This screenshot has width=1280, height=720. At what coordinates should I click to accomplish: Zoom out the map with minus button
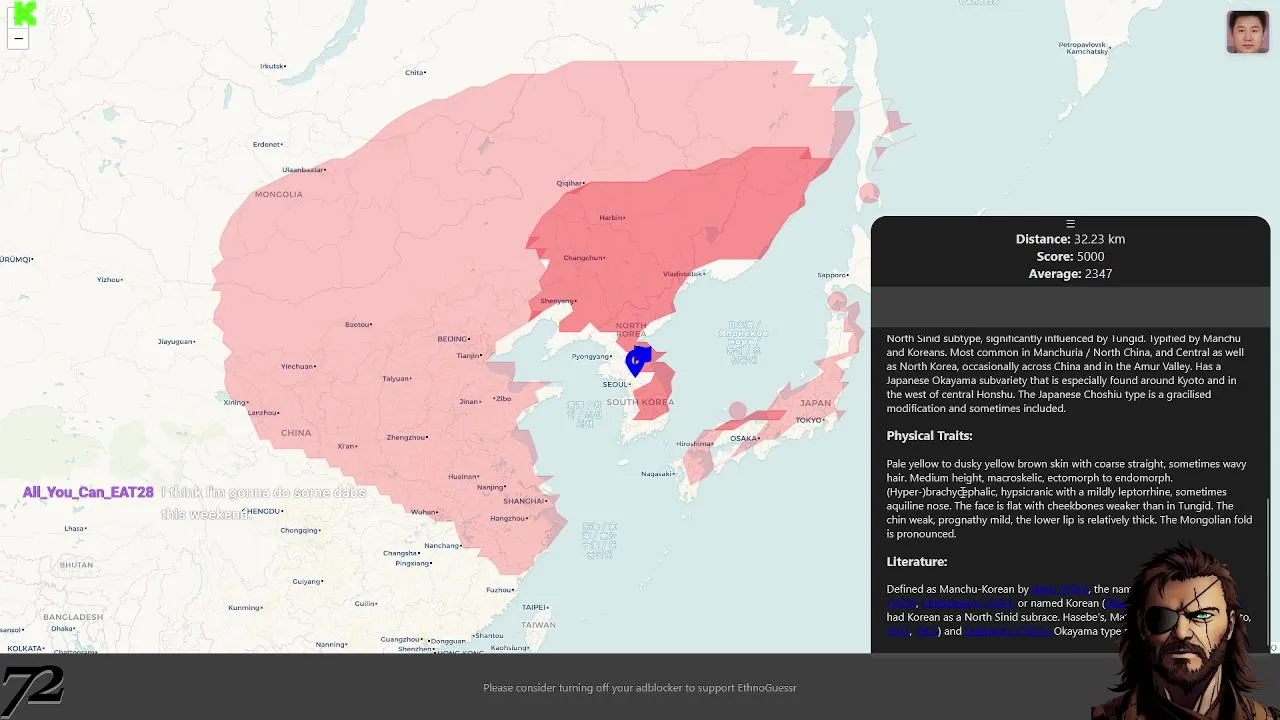pyautogui.click(x=18, y=39)
